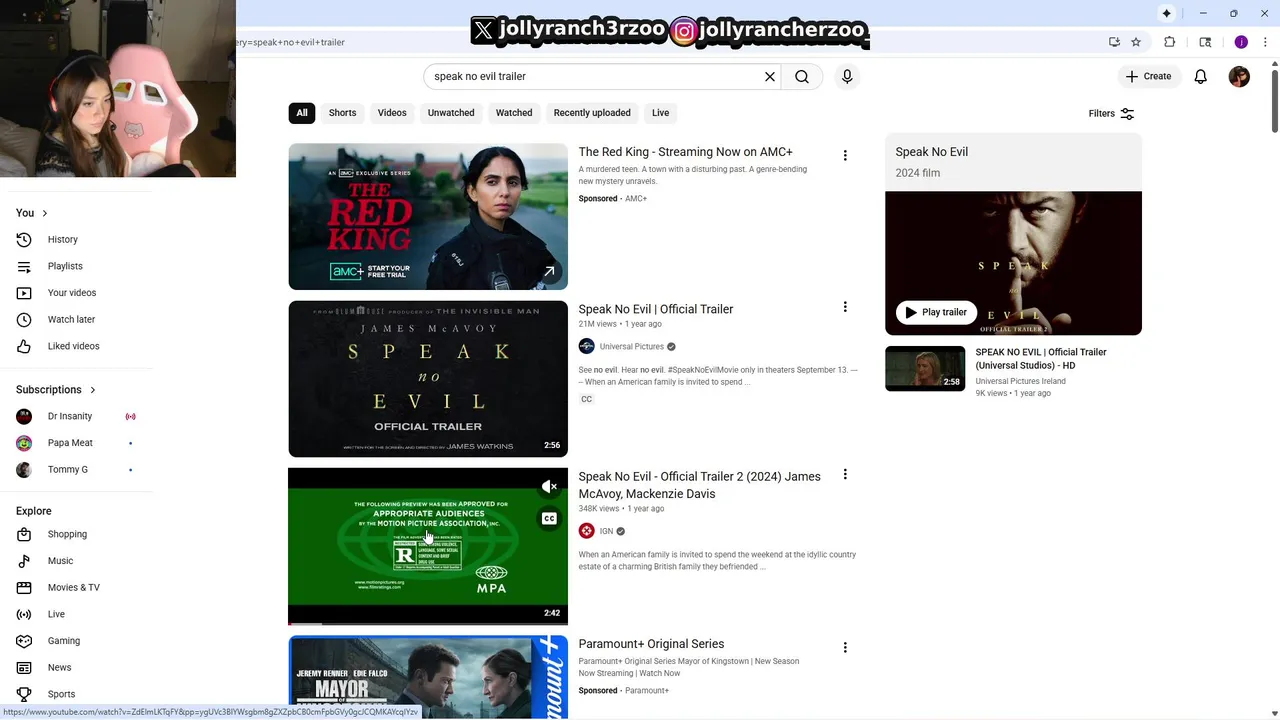The height and width of the screenshot is (720, 1280).
Task: Select the Watched filter chip
Action: pos(514,113)
